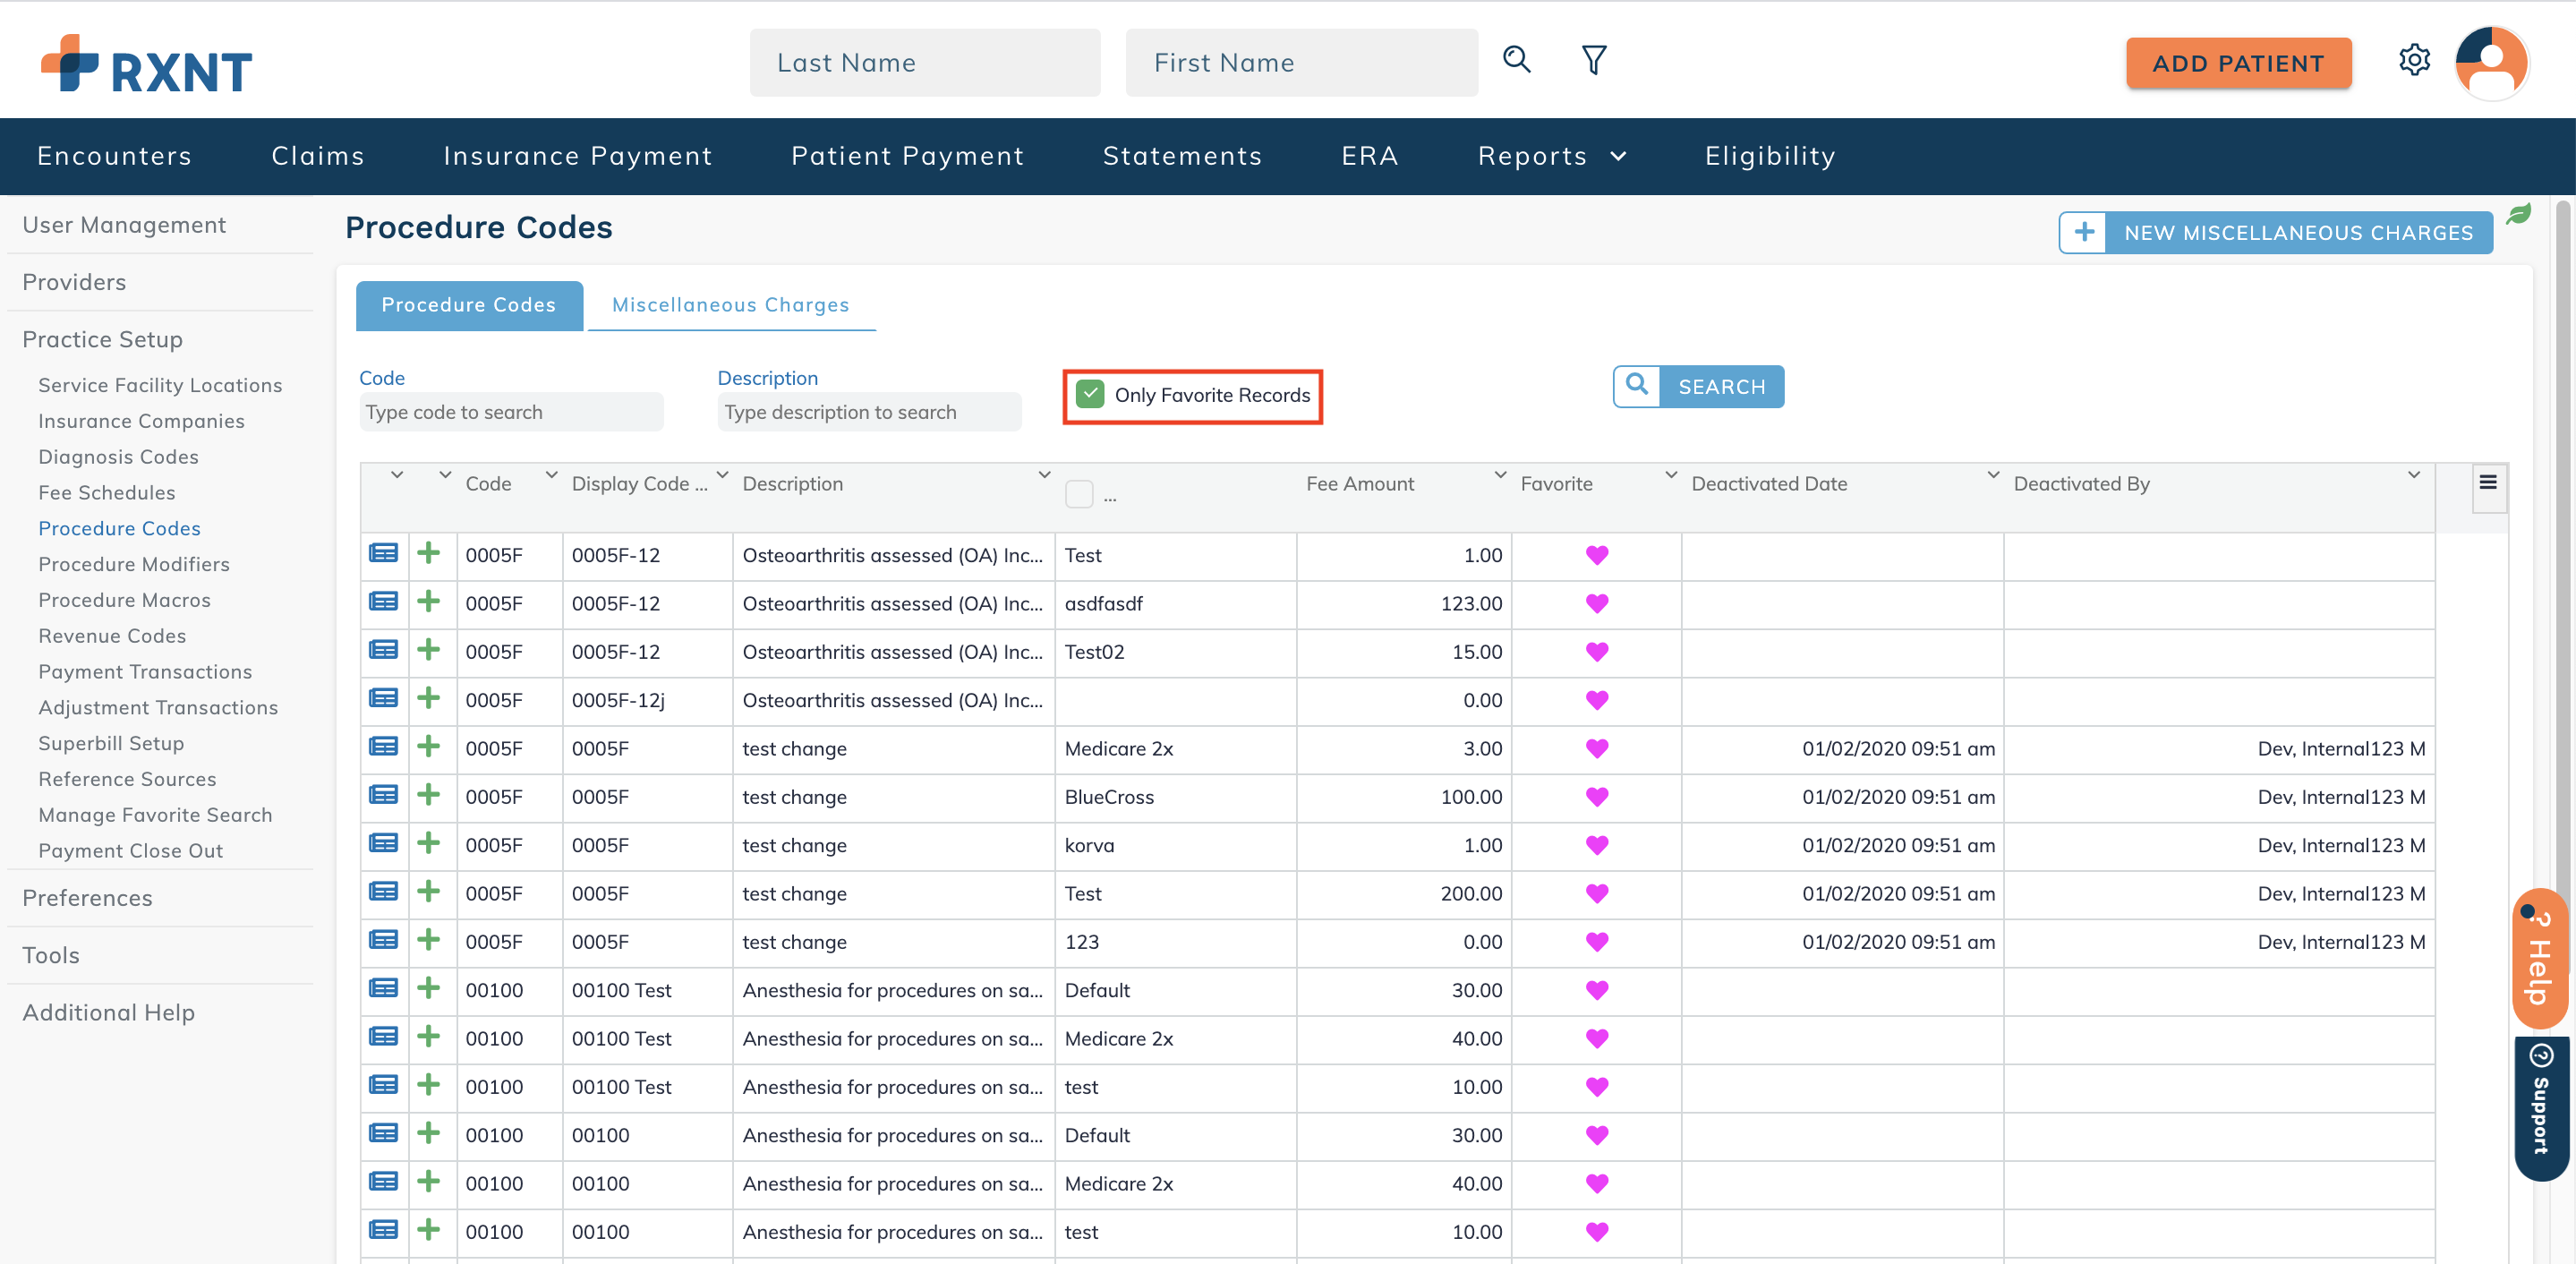Uncheck Only Favorite Records checkbox

(1089, 395)
